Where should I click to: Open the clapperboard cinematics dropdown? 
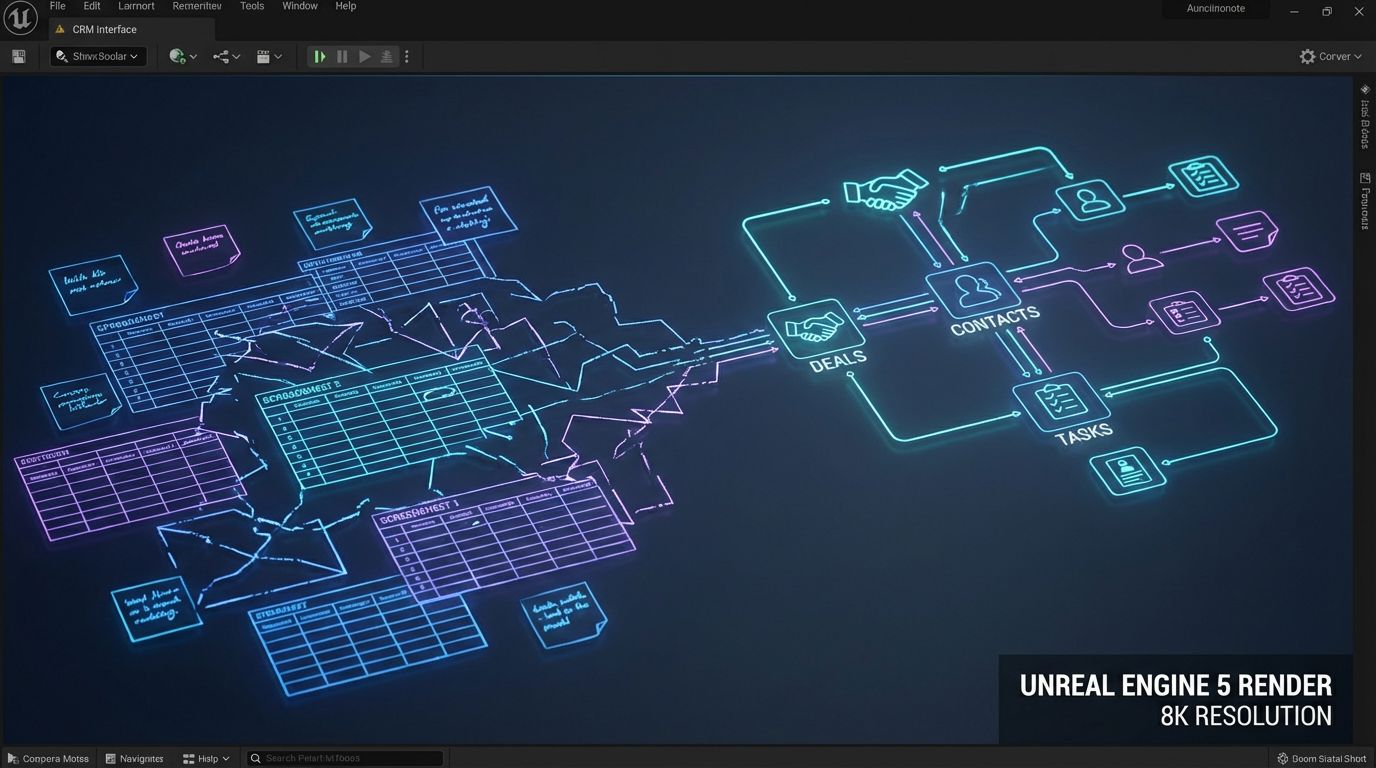[269, 57]
